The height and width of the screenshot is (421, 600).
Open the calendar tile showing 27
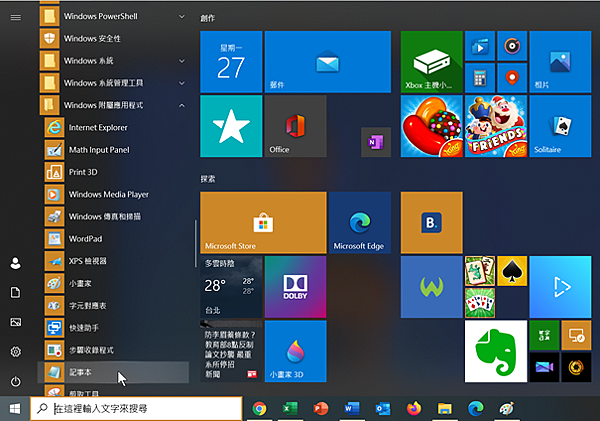[231, 62]
